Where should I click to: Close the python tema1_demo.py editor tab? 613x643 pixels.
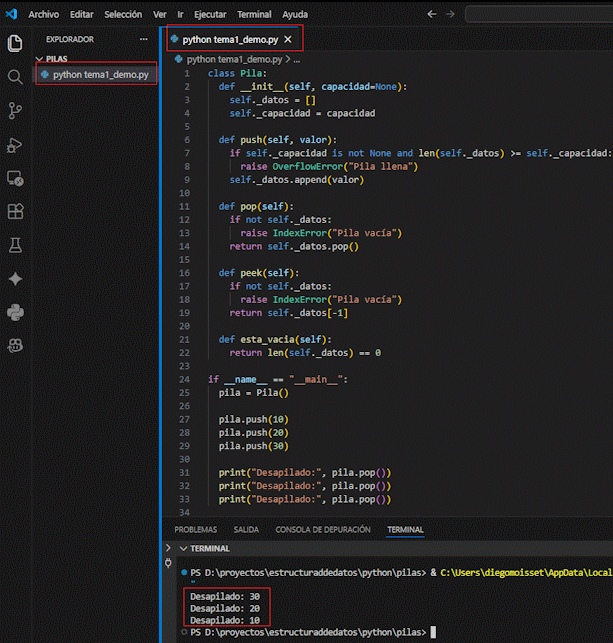pos(289,39)
